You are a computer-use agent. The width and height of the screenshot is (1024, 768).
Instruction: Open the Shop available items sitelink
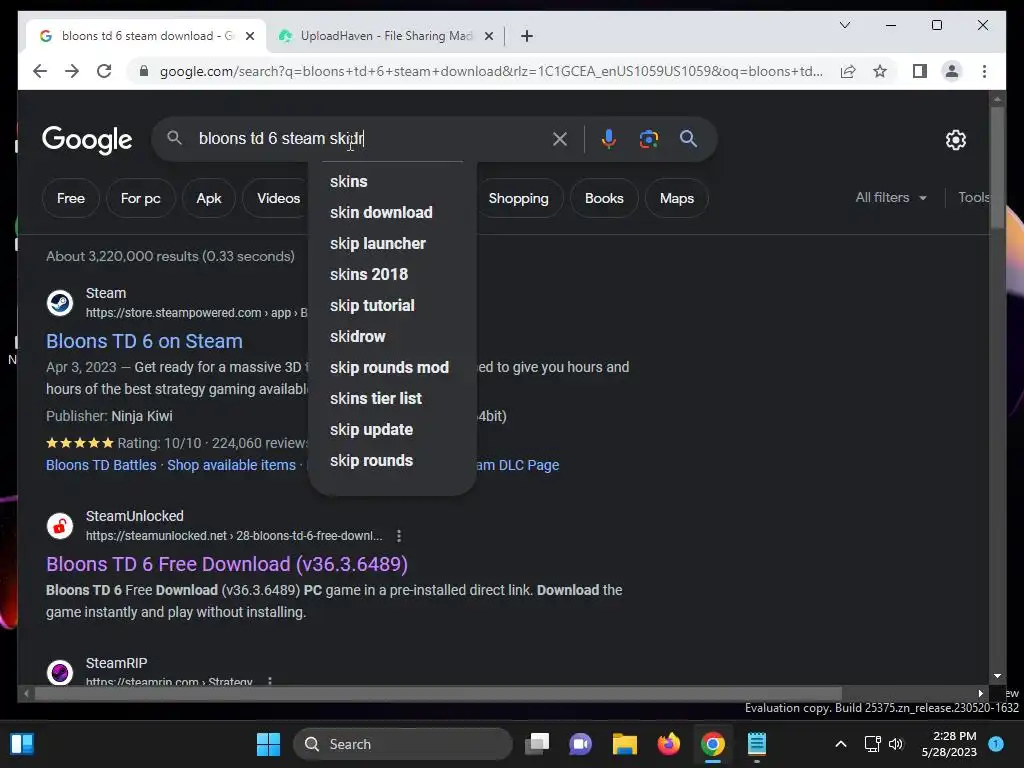231,465
